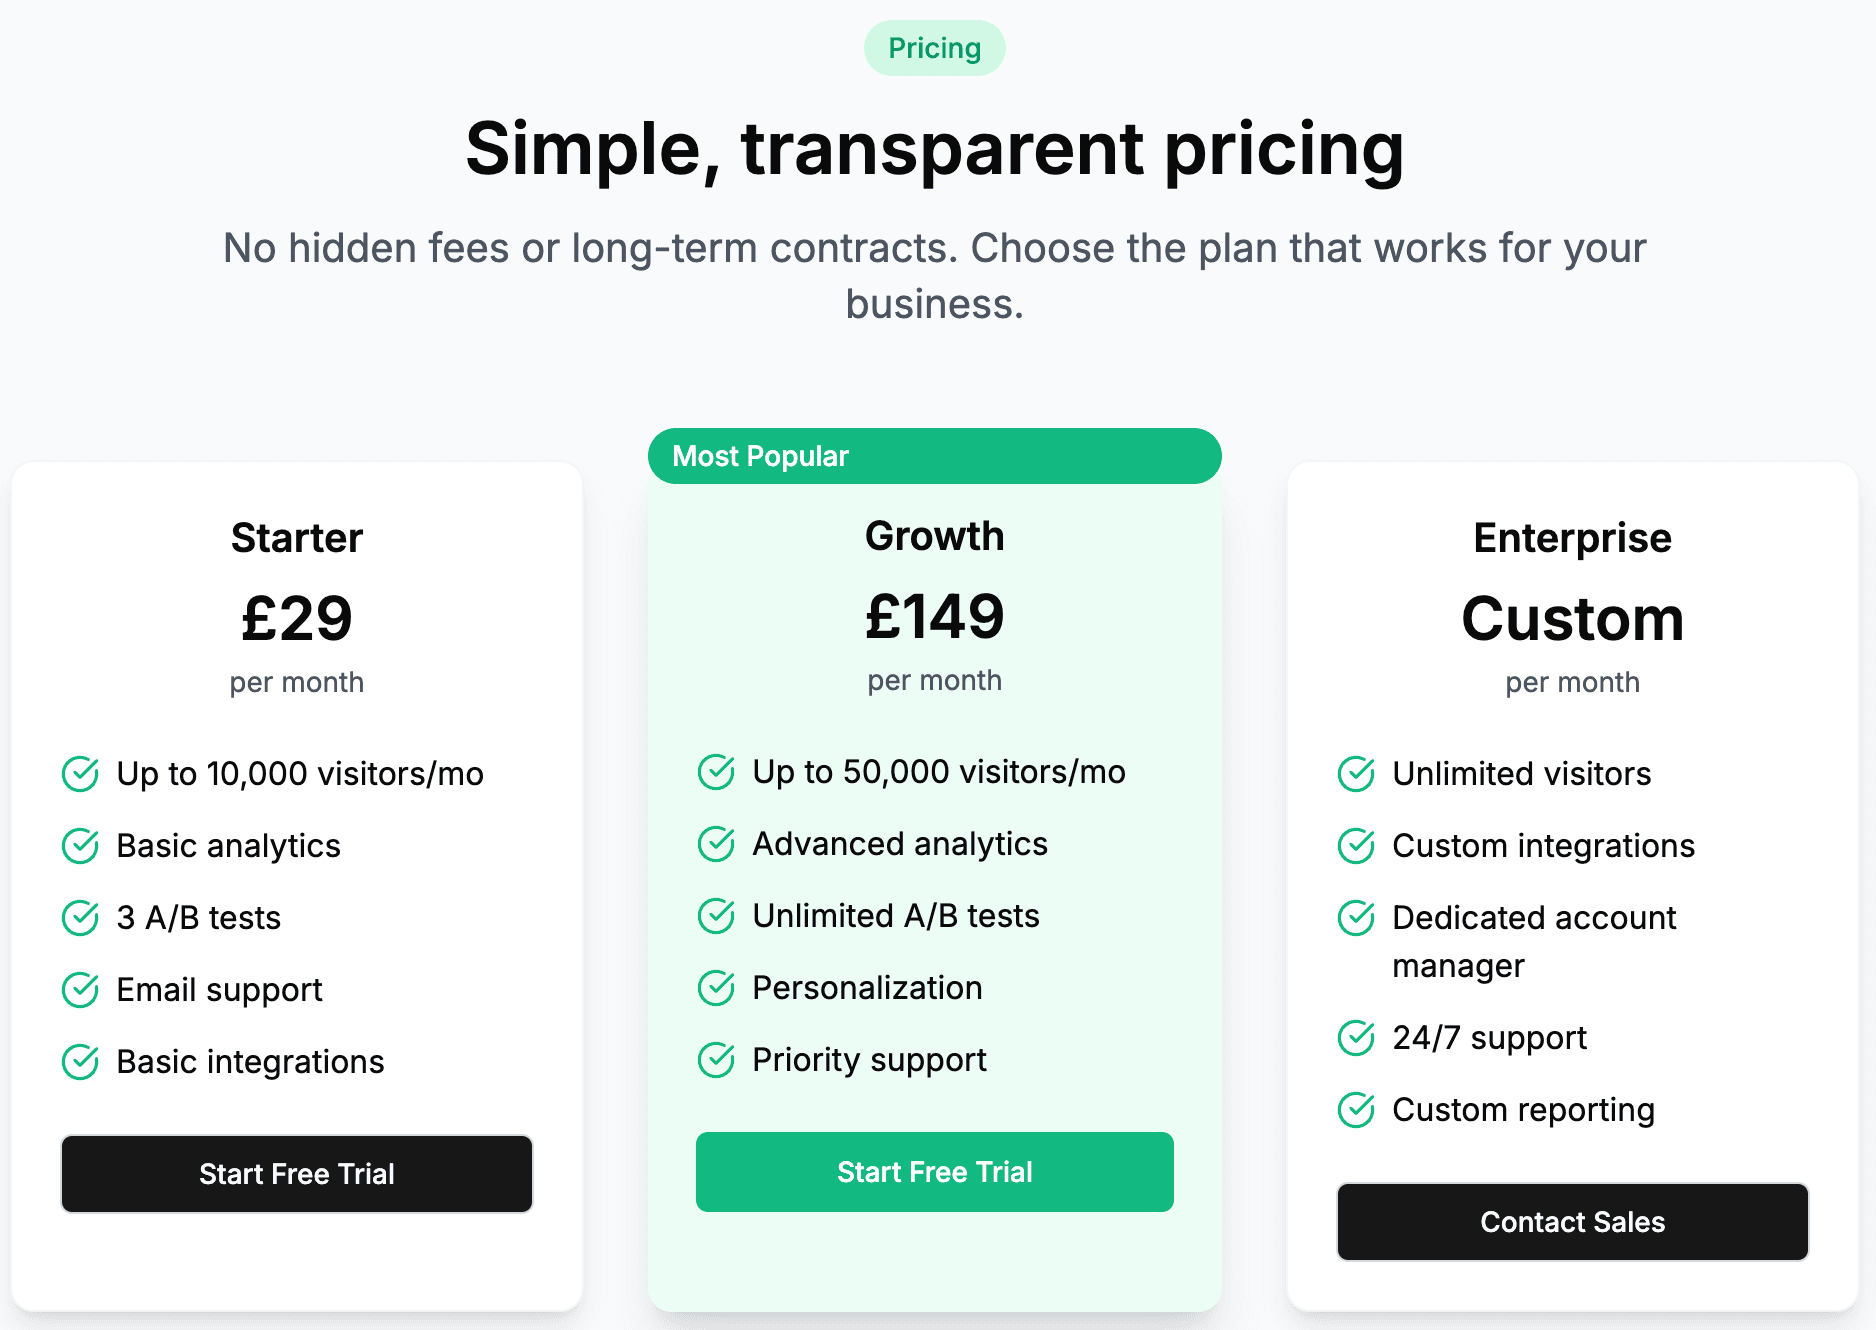This screenshot has height=1330, width=1876.
Task: Click the 'Basic integrations' feature text
Action: [250, 1062]
